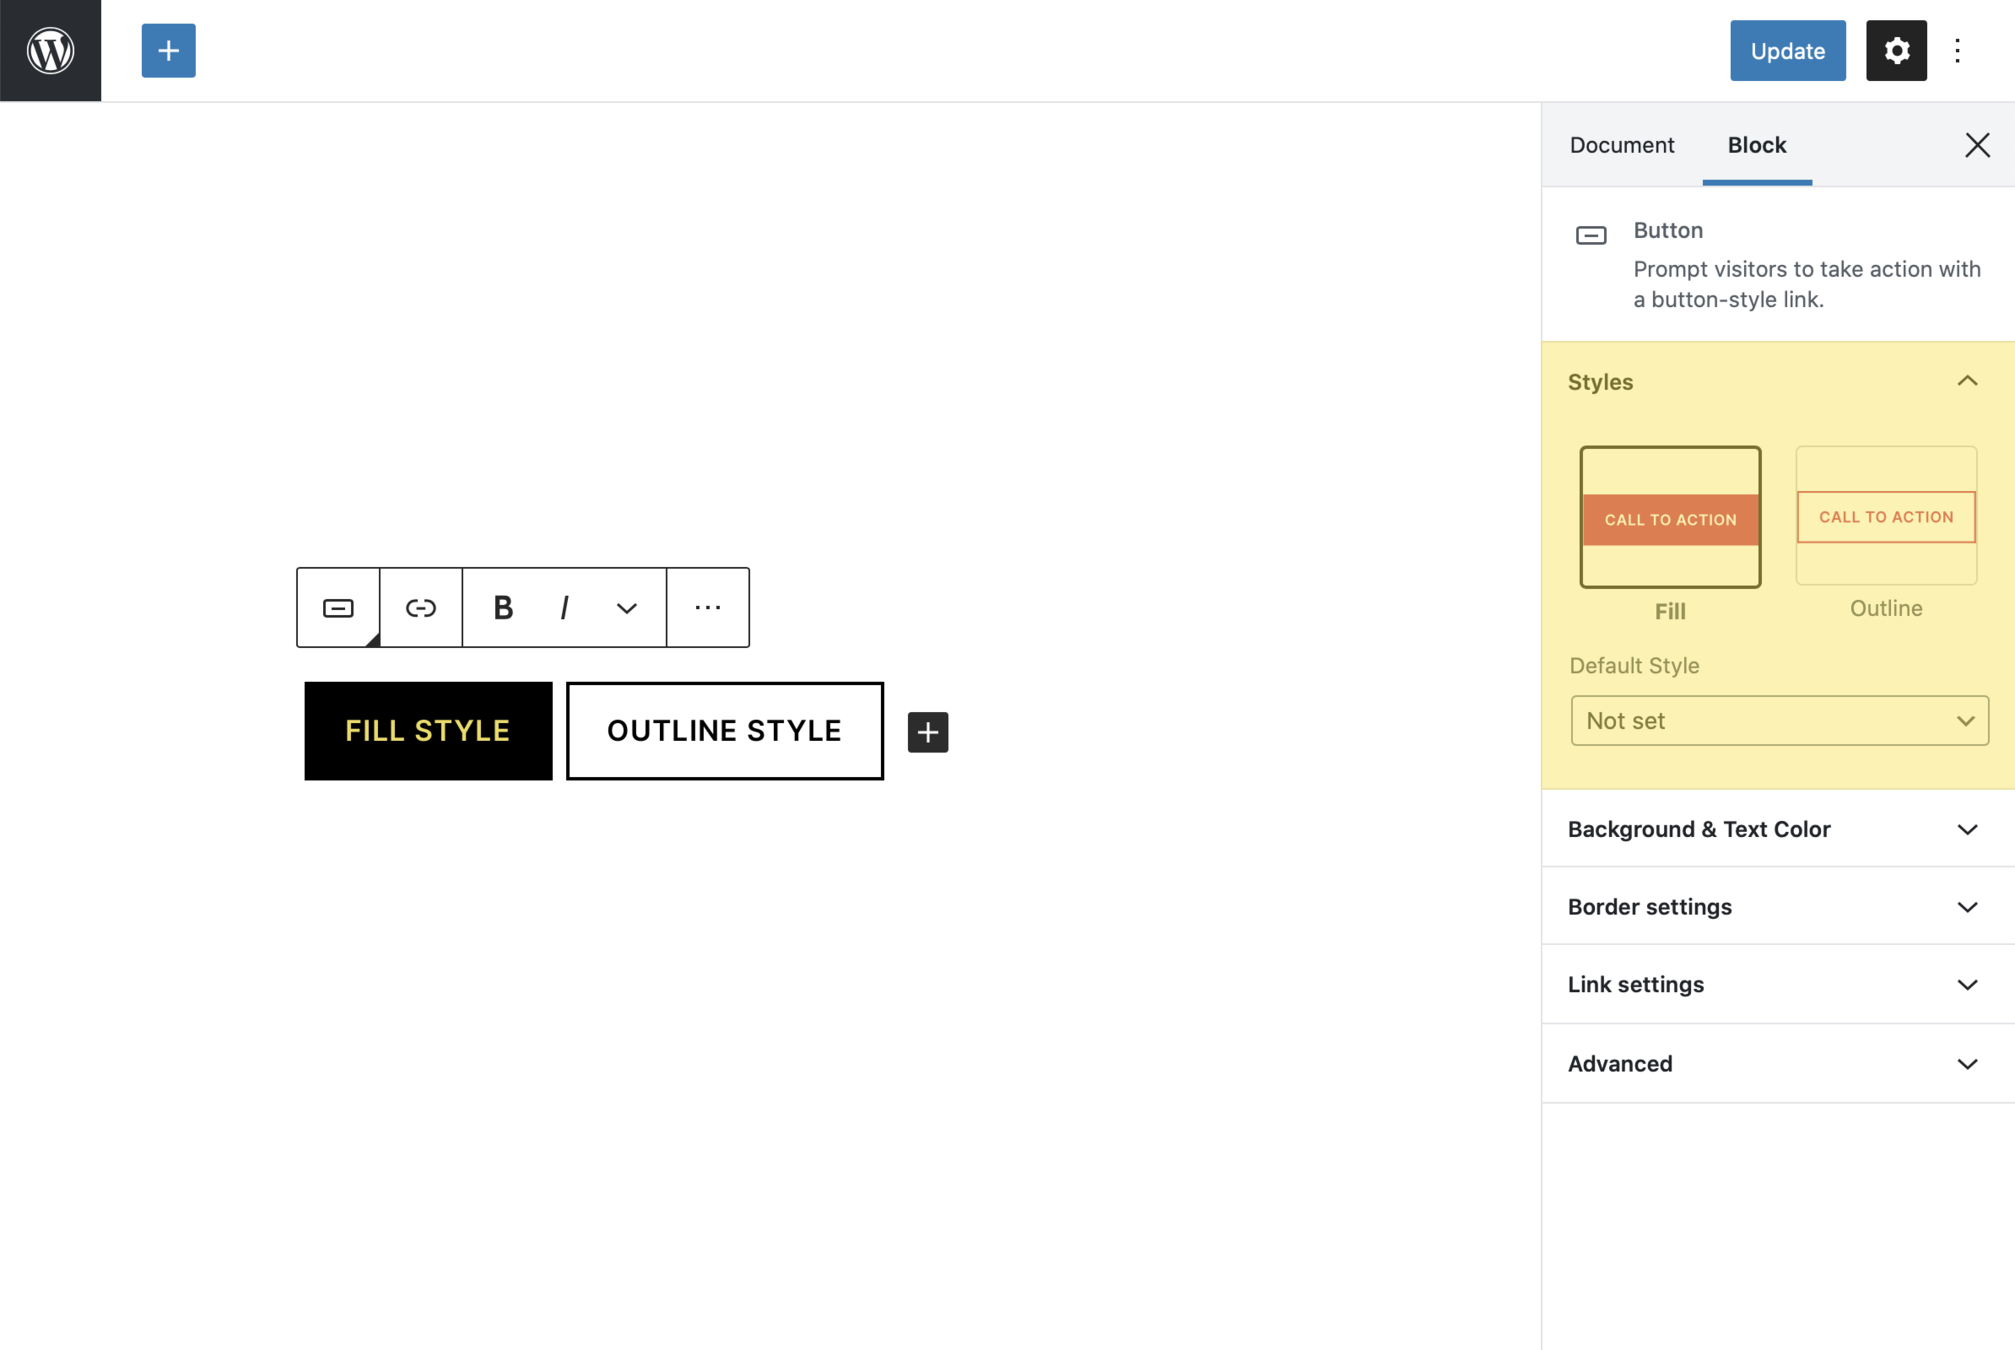
Task: Expand Background & Text Color panel
Action: pyautogui.click(x=1777, y=829)
